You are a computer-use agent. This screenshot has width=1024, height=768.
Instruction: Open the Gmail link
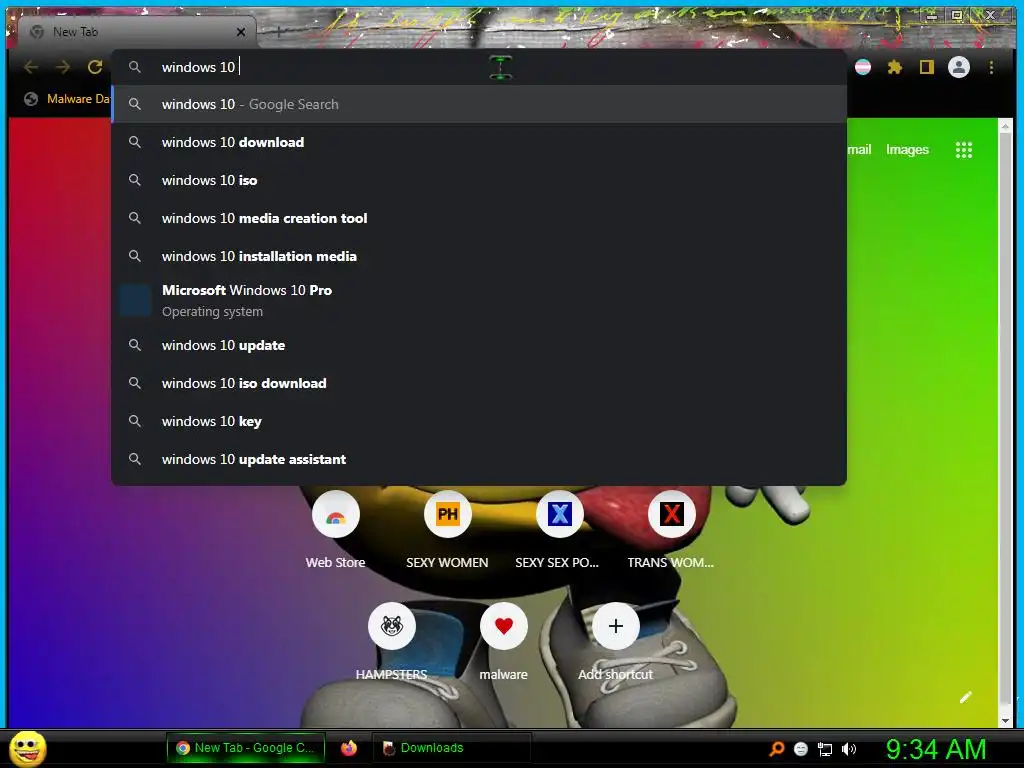pyautogui.click(x=859, y=150)
